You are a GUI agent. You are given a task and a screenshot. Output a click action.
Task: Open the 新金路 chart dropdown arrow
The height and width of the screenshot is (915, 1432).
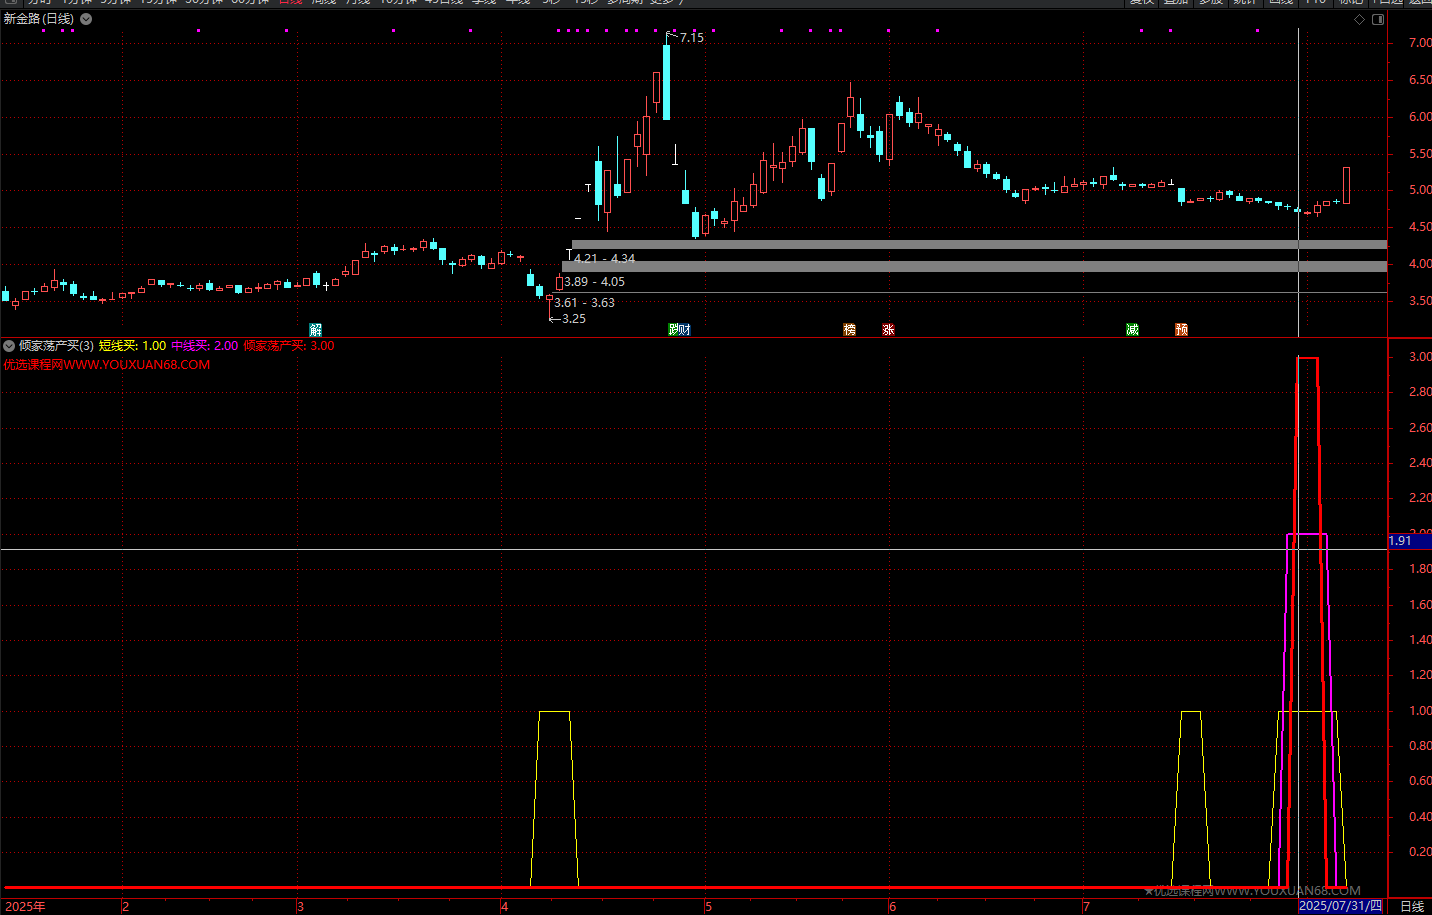pyautogui.click(x=86, y=19)
